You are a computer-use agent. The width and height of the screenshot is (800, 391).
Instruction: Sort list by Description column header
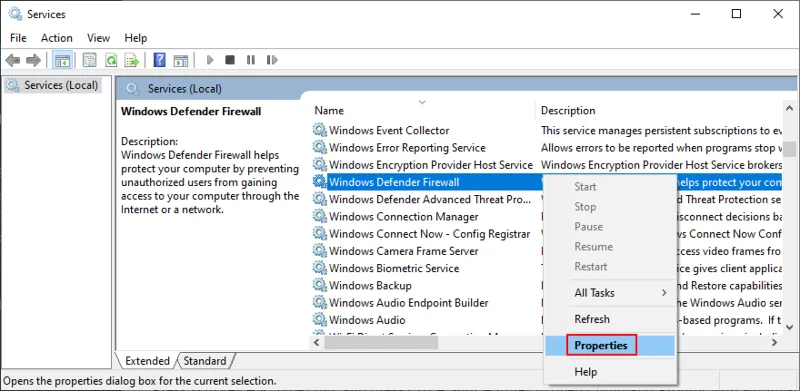tap(658, 110)
